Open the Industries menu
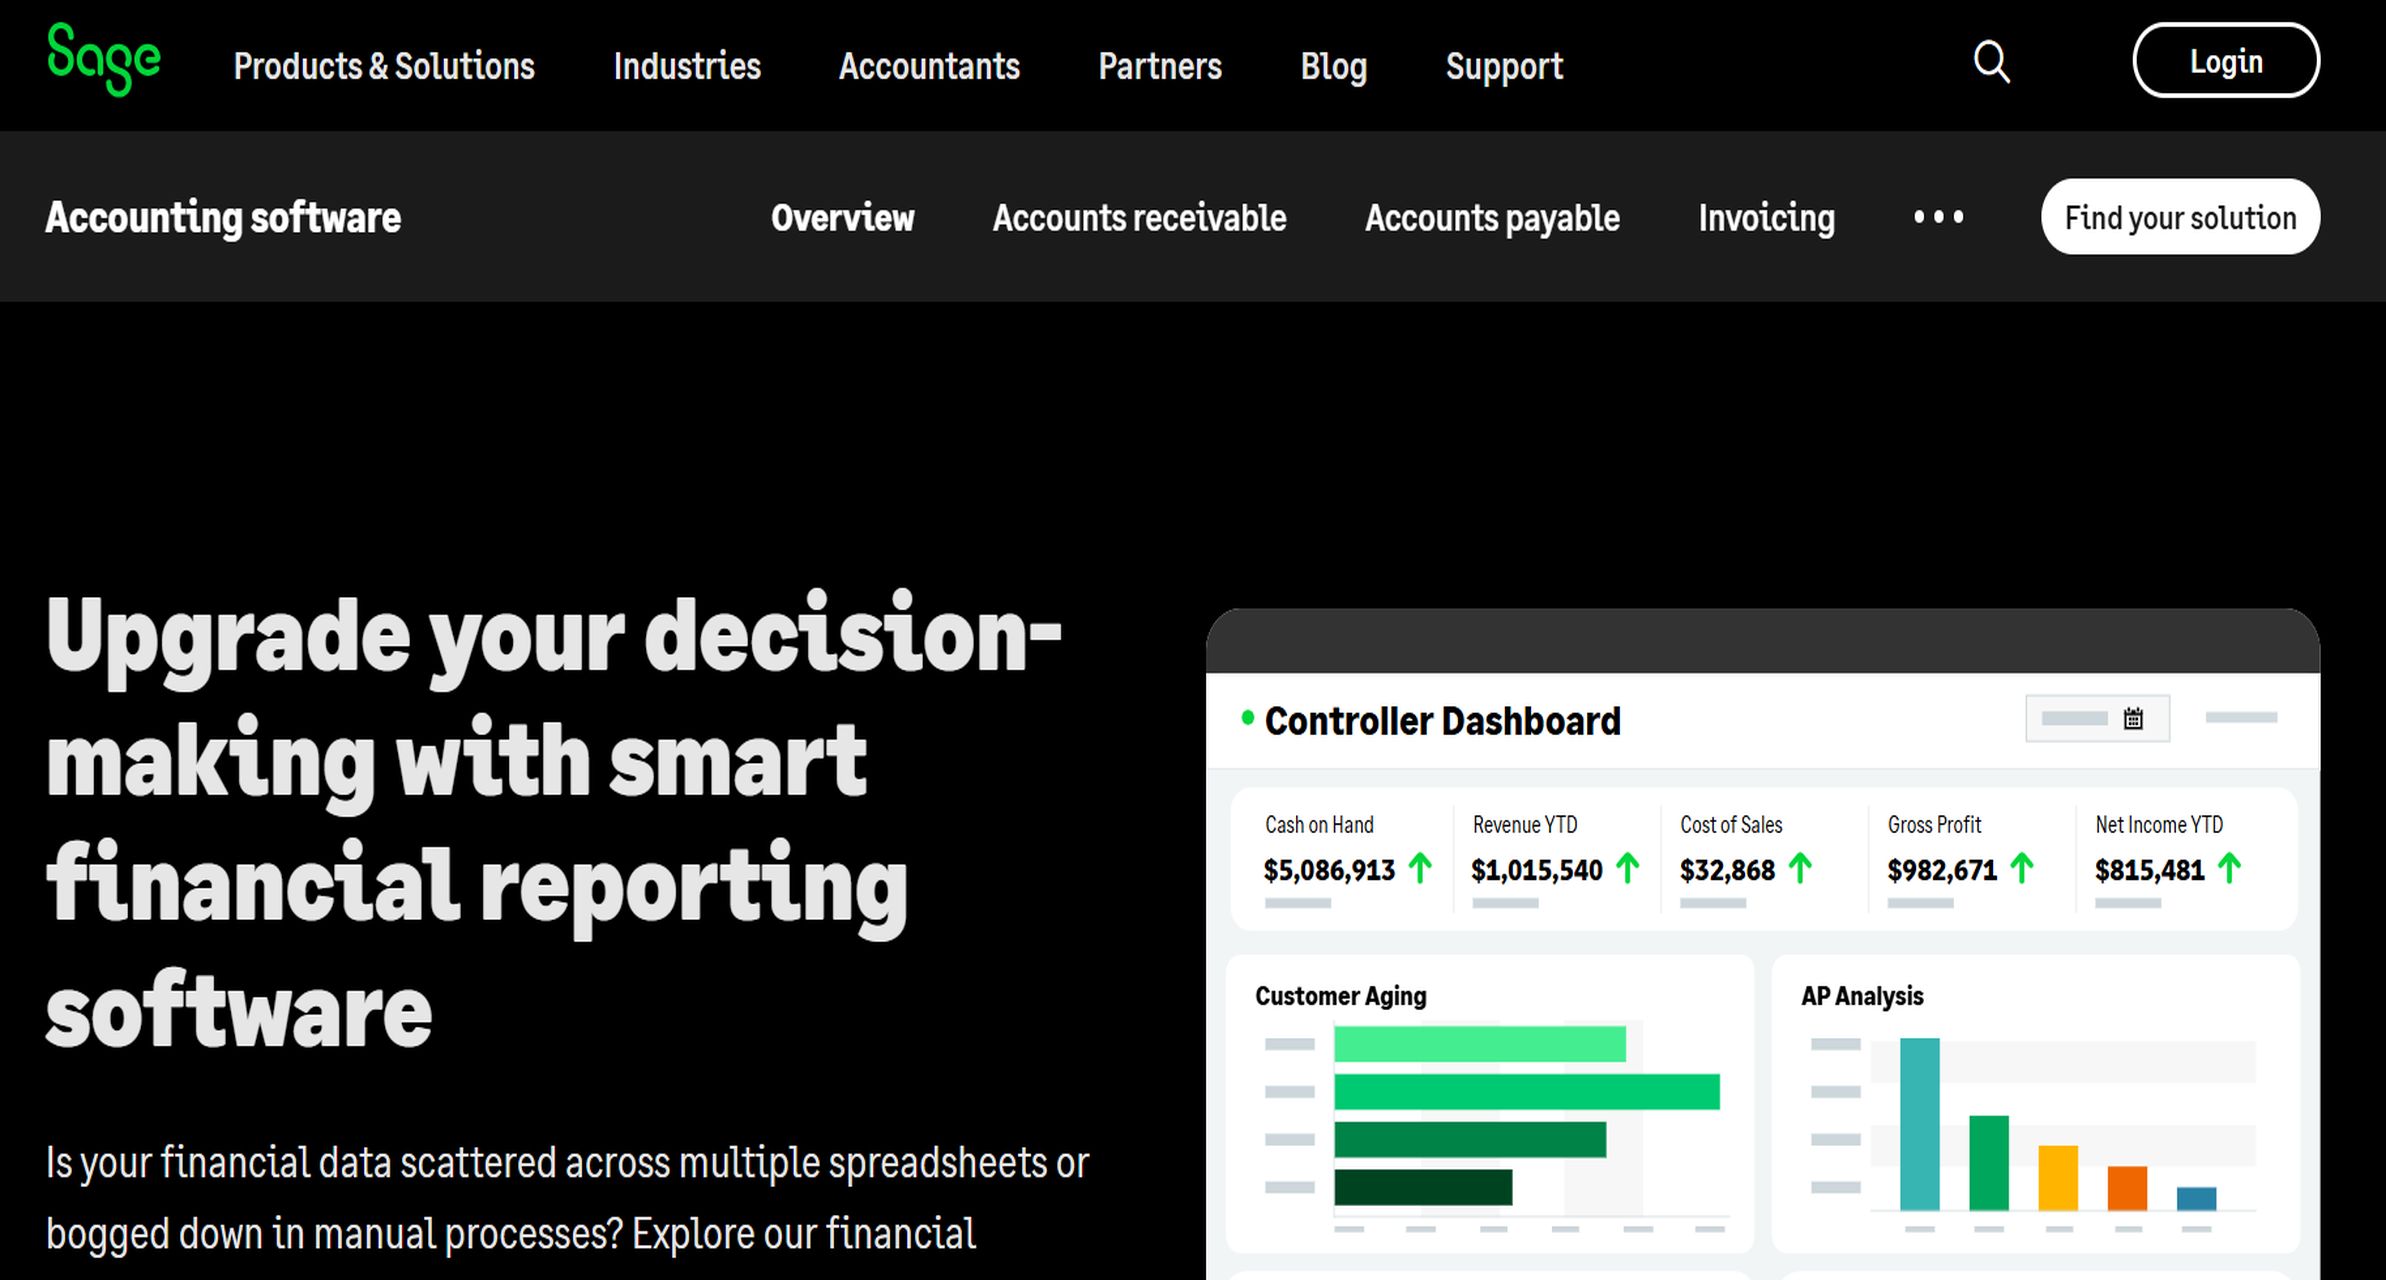The image size is (2386, 1280). click(687, 66)
